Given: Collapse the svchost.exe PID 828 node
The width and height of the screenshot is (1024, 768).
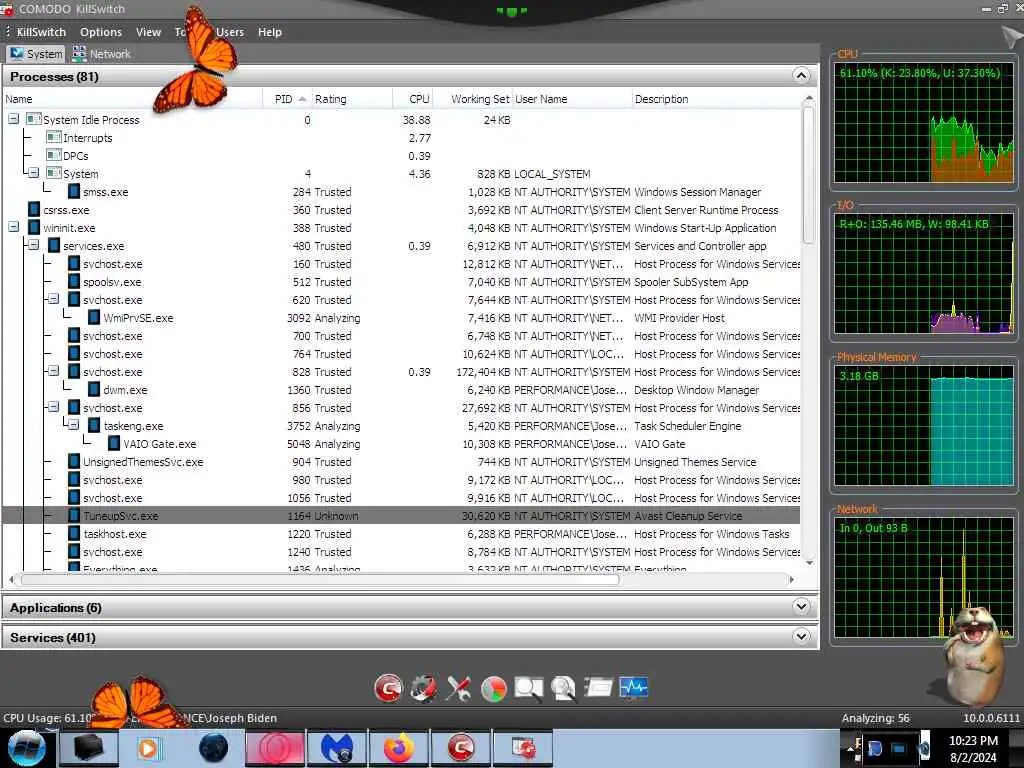Looking at the screenshot, I should coord(54,371).
